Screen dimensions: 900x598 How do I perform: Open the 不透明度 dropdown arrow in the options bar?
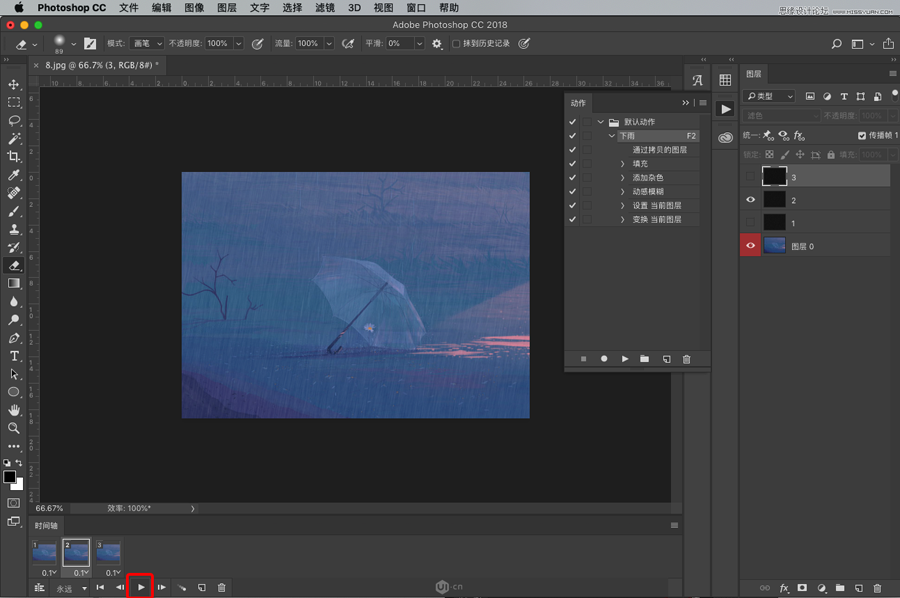tap(238, 44)
